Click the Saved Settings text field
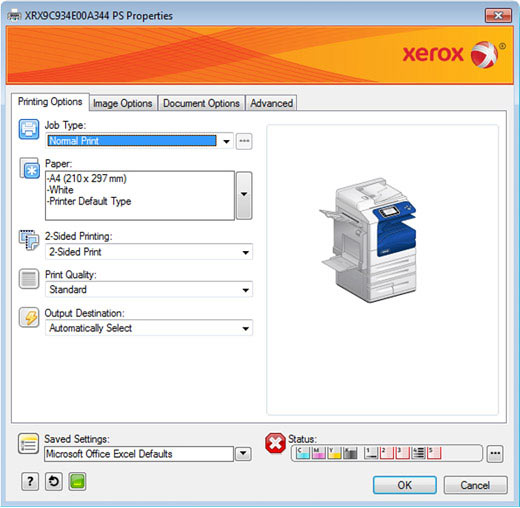This screenshot has width=520, height=508. pos(139,454)
